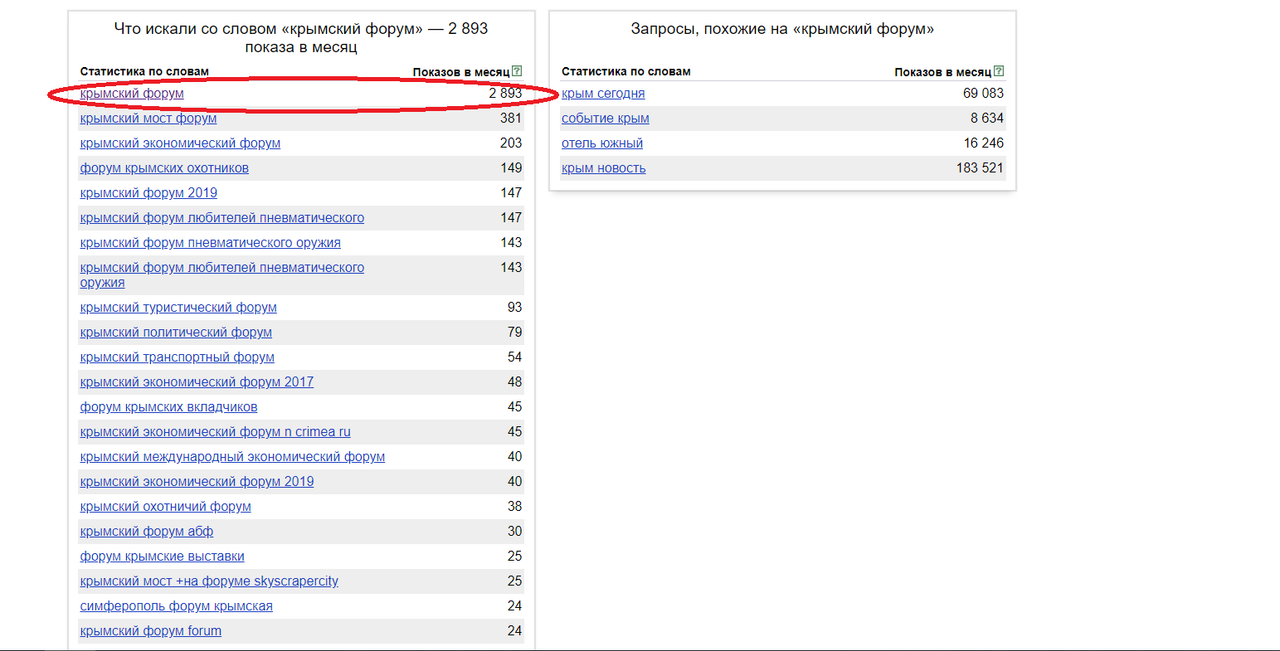Viewport: 1280px width, 651px height.
Task: Select "симферополь форум крымская" link
Action: click(176, 607)
